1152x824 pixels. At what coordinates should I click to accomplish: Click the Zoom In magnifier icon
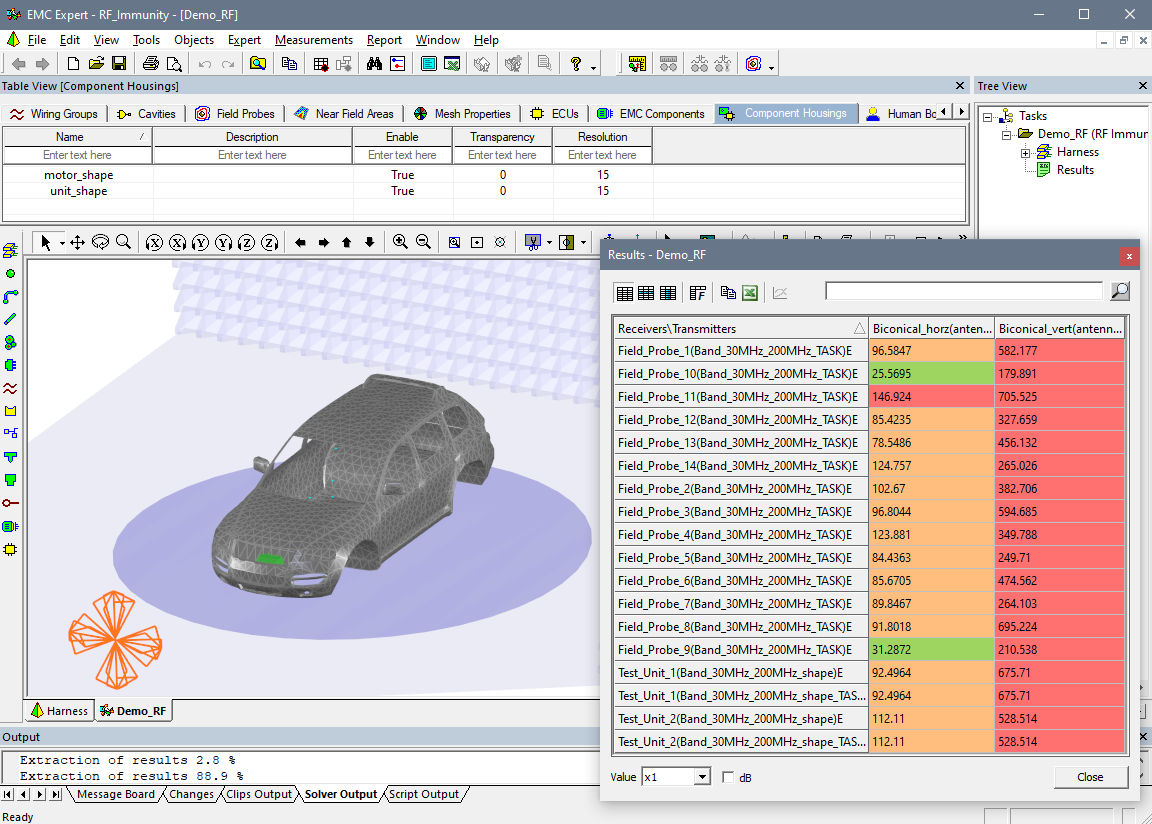pos(400,242)
